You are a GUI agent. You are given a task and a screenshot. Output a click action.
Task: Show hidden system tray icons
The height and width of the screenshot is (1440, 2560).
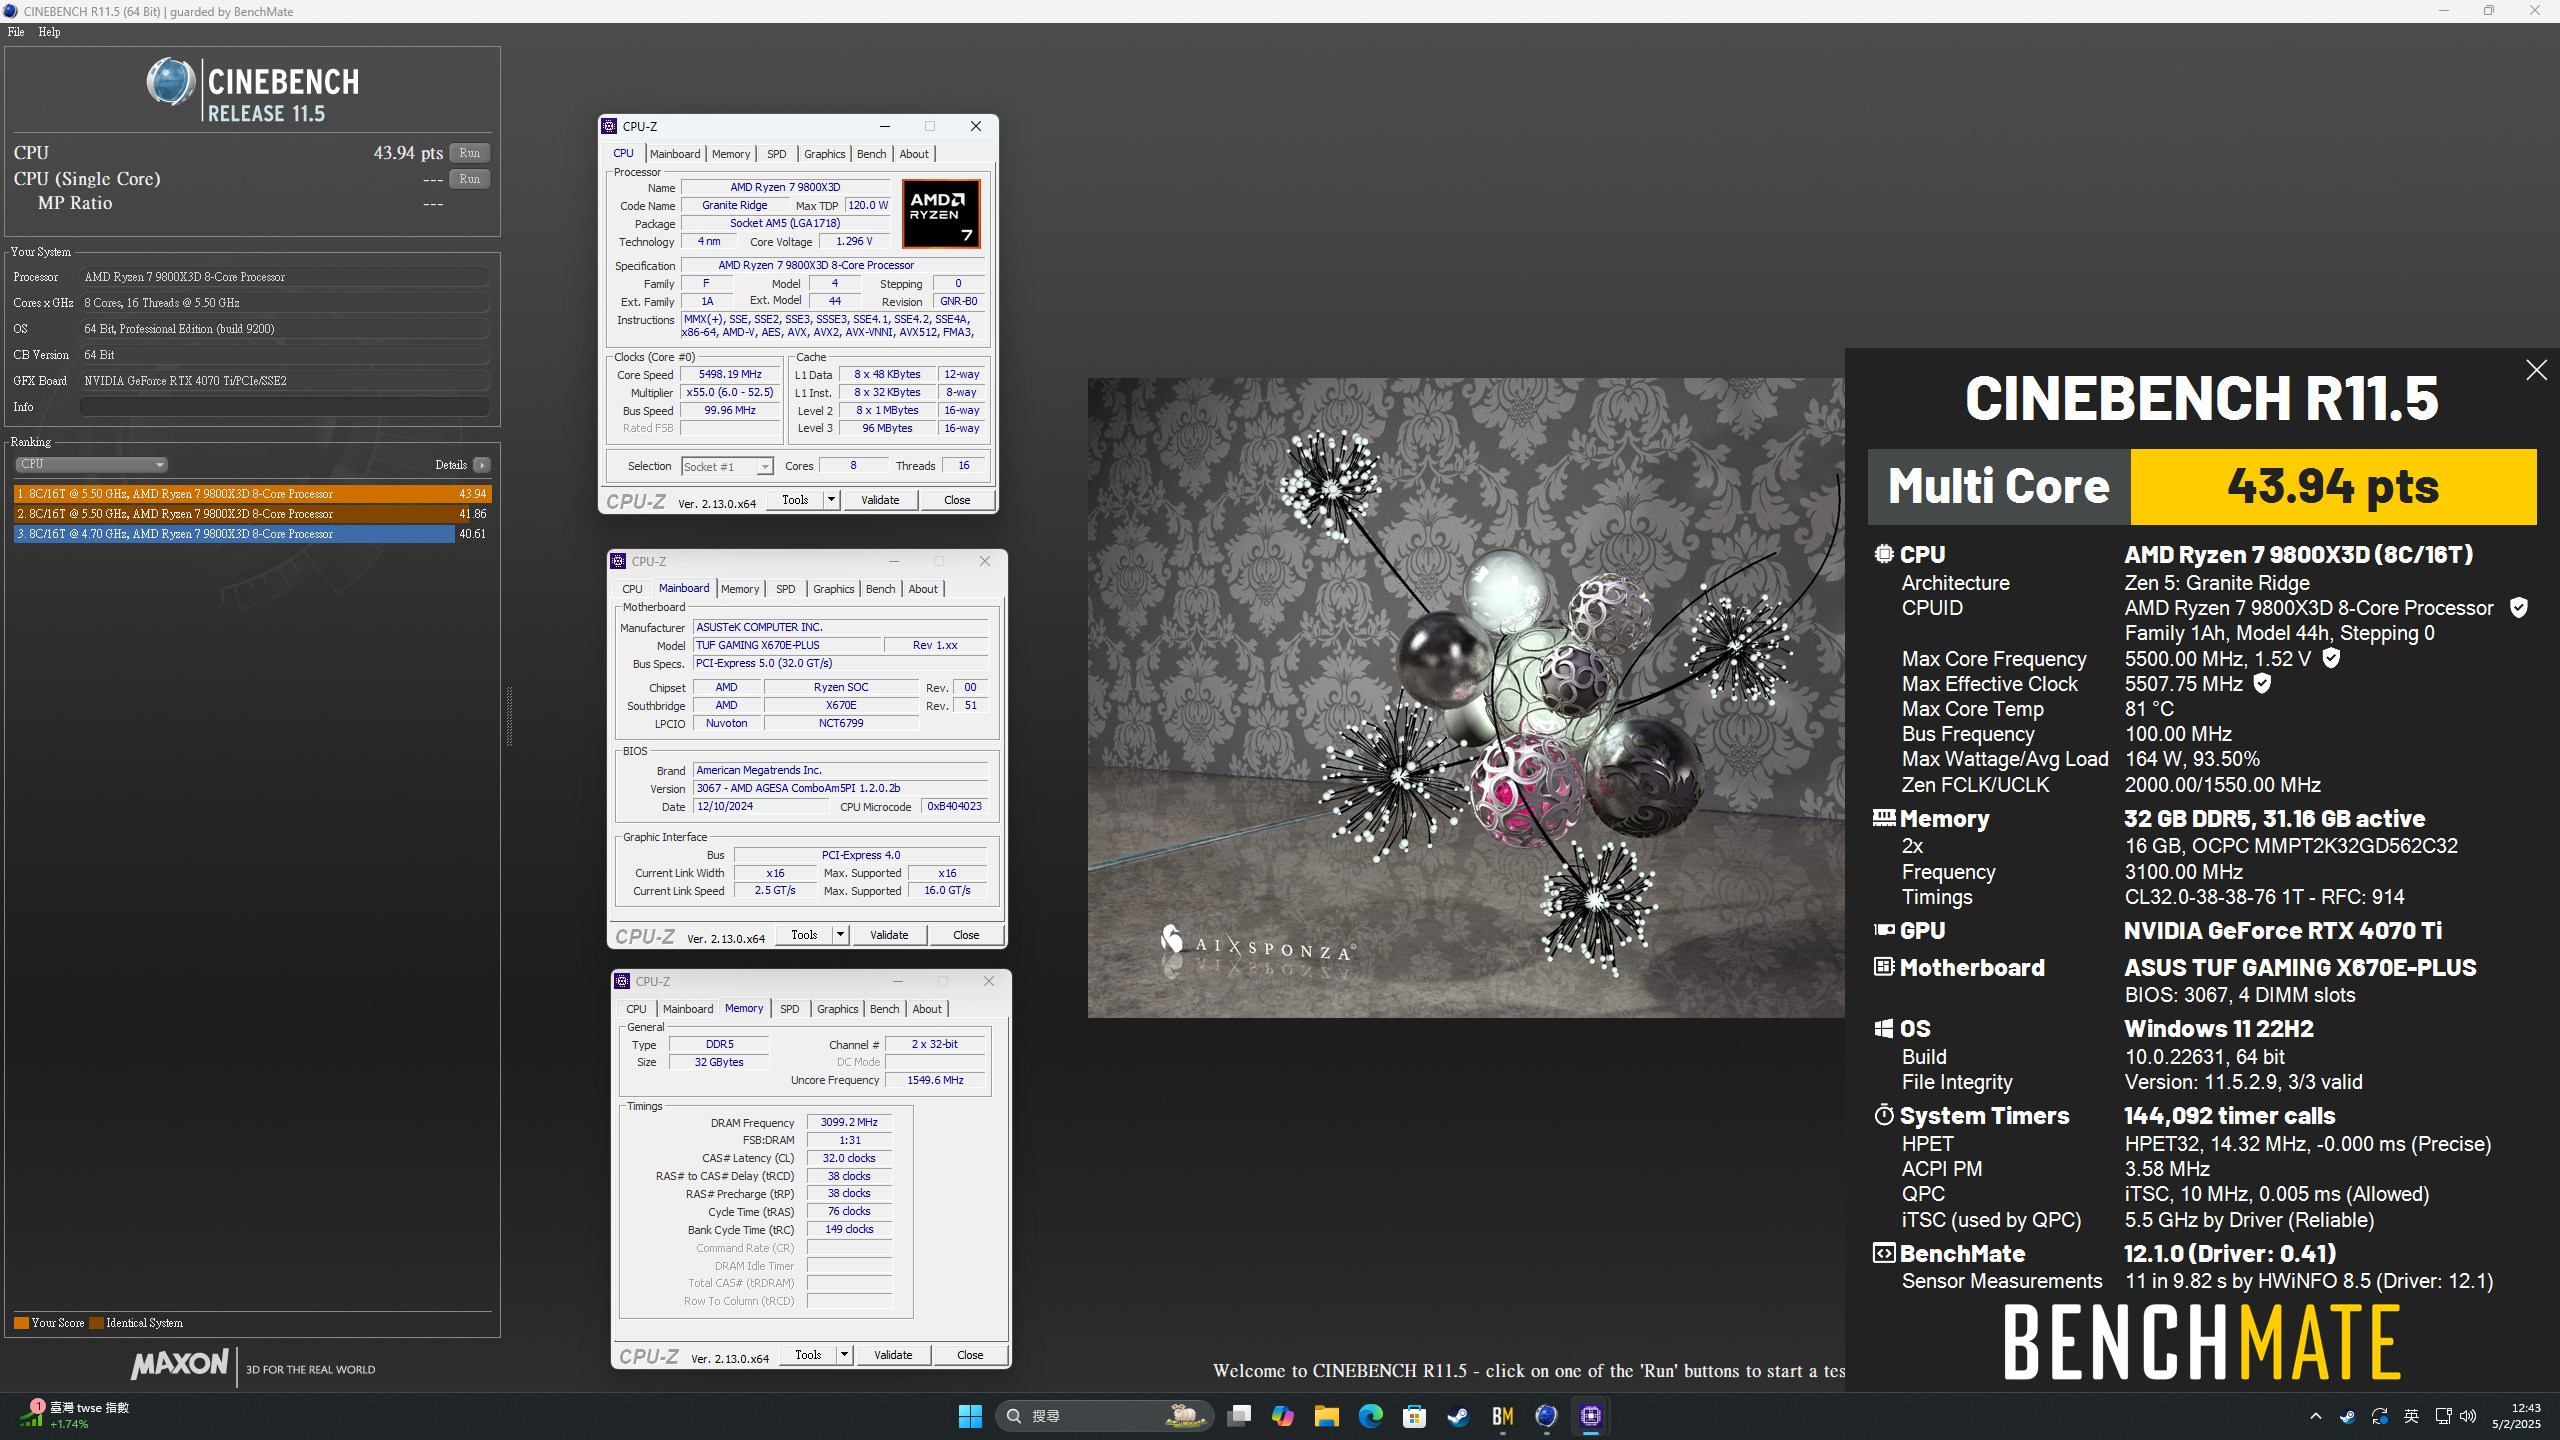pos(2316,1416)
